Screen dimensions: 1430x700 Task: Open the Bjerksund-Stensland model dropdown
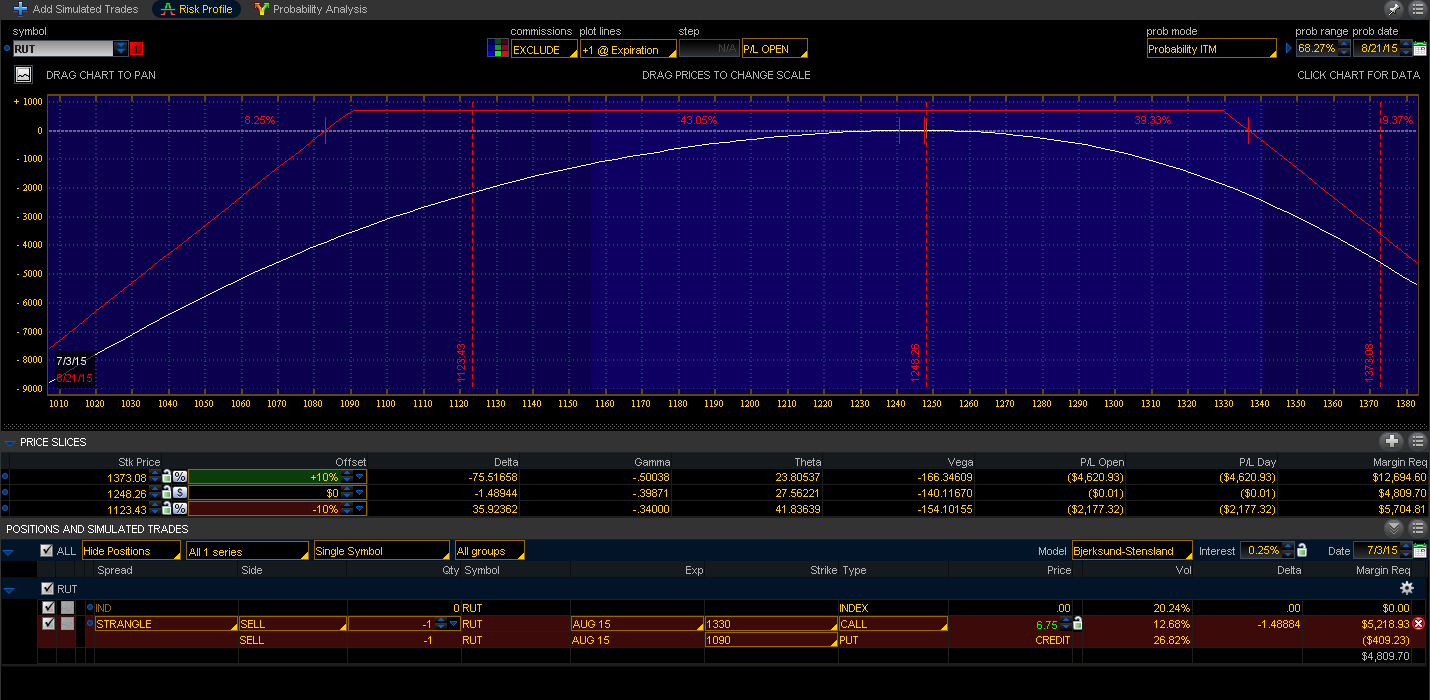[x=1131, y=550]
